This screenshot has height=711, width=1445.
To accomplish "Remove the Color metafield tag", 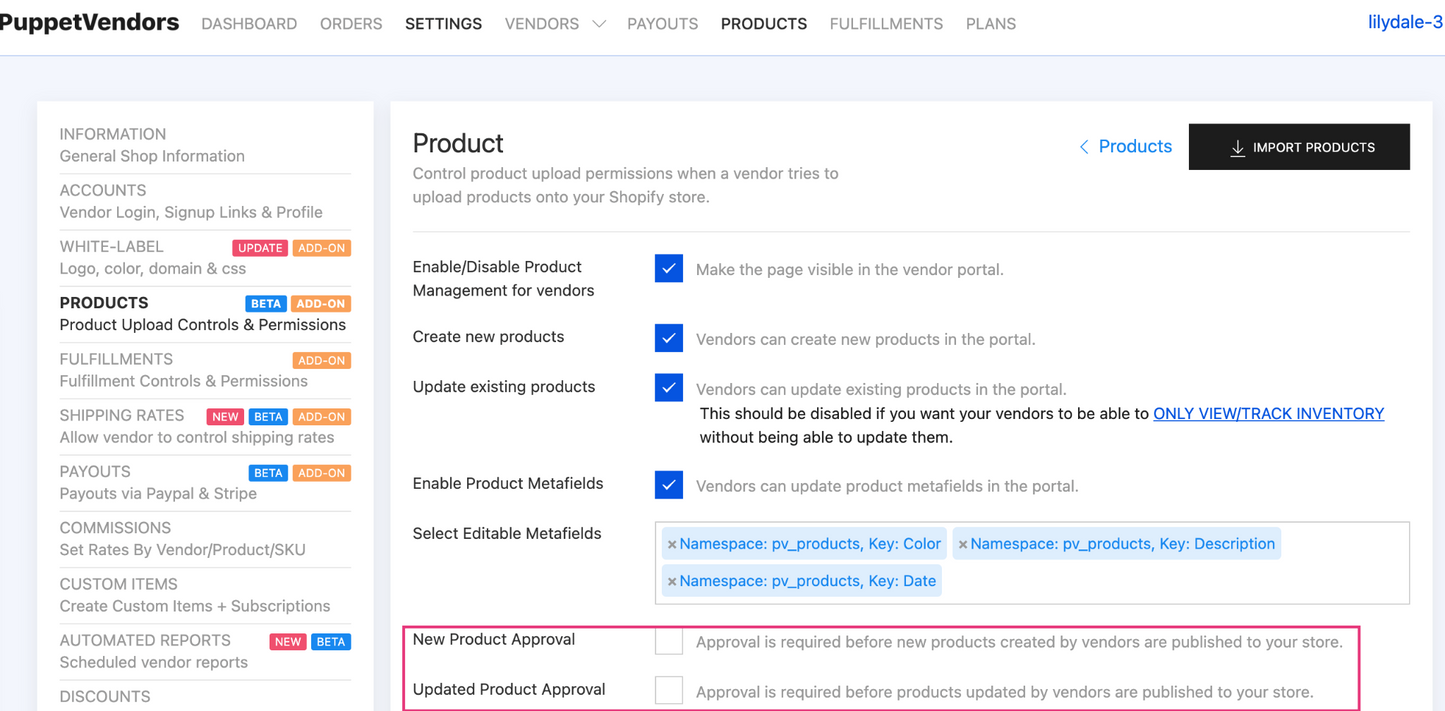I will [672, 545].
